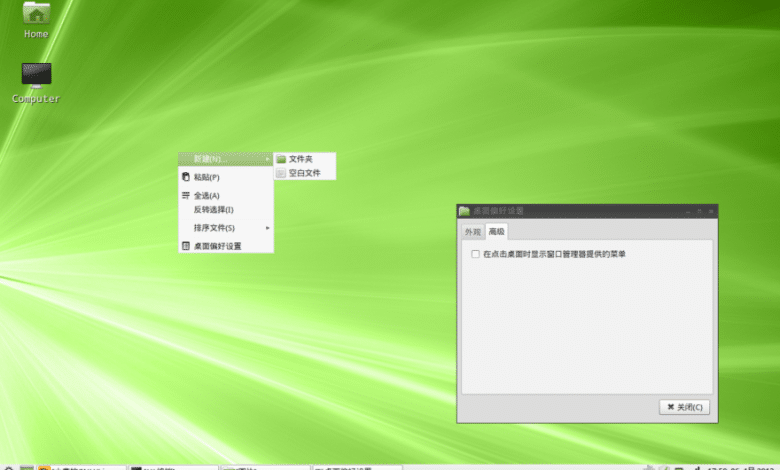Expand the 新建(N) submenu arrow
Image resolution: width=780 pixels, height=470 pixels.
[x=268, y=159]
